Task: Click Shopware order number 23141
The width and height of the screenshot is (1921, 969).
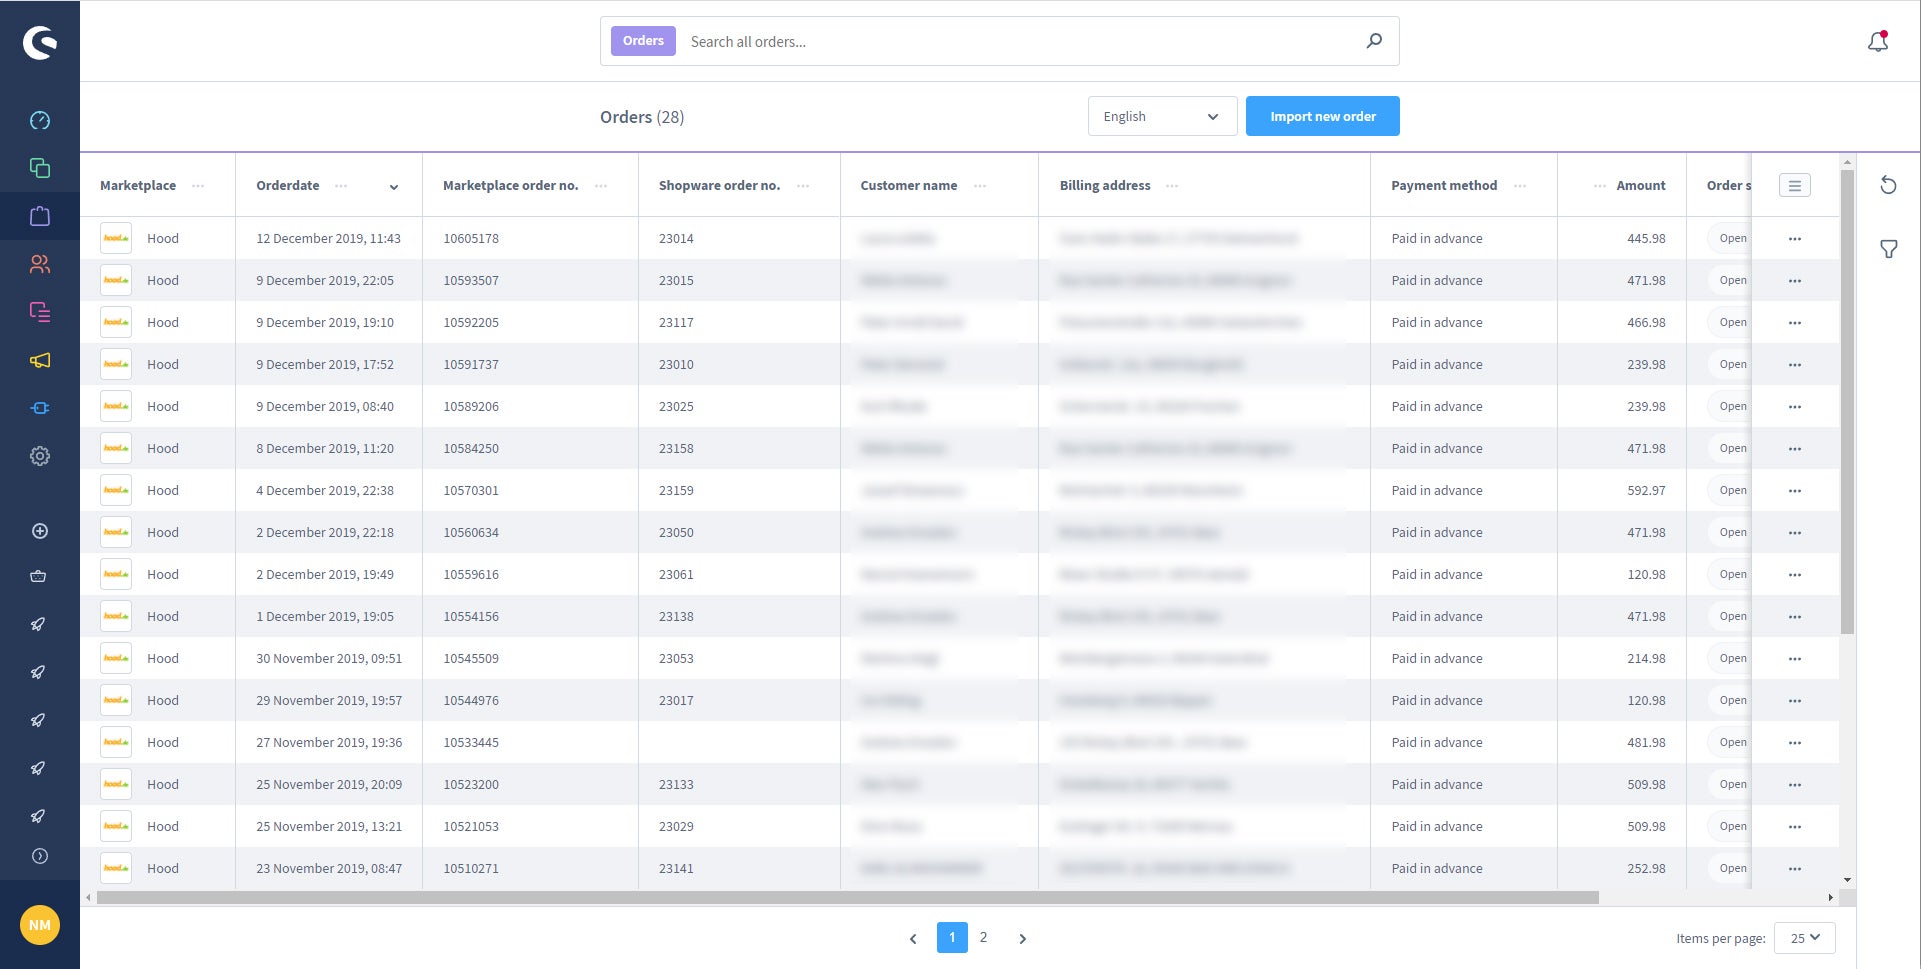Action: [676, 868]
